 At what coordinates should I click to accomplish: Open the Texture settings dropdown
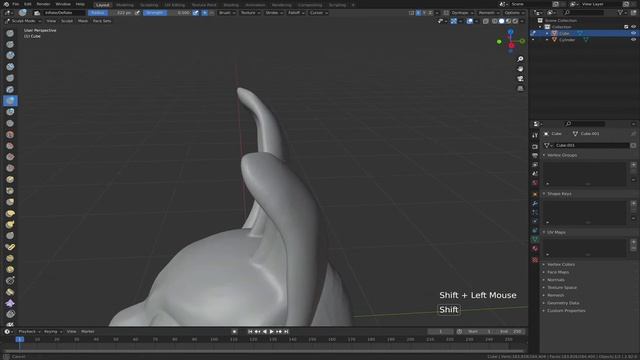coord(250,13)
